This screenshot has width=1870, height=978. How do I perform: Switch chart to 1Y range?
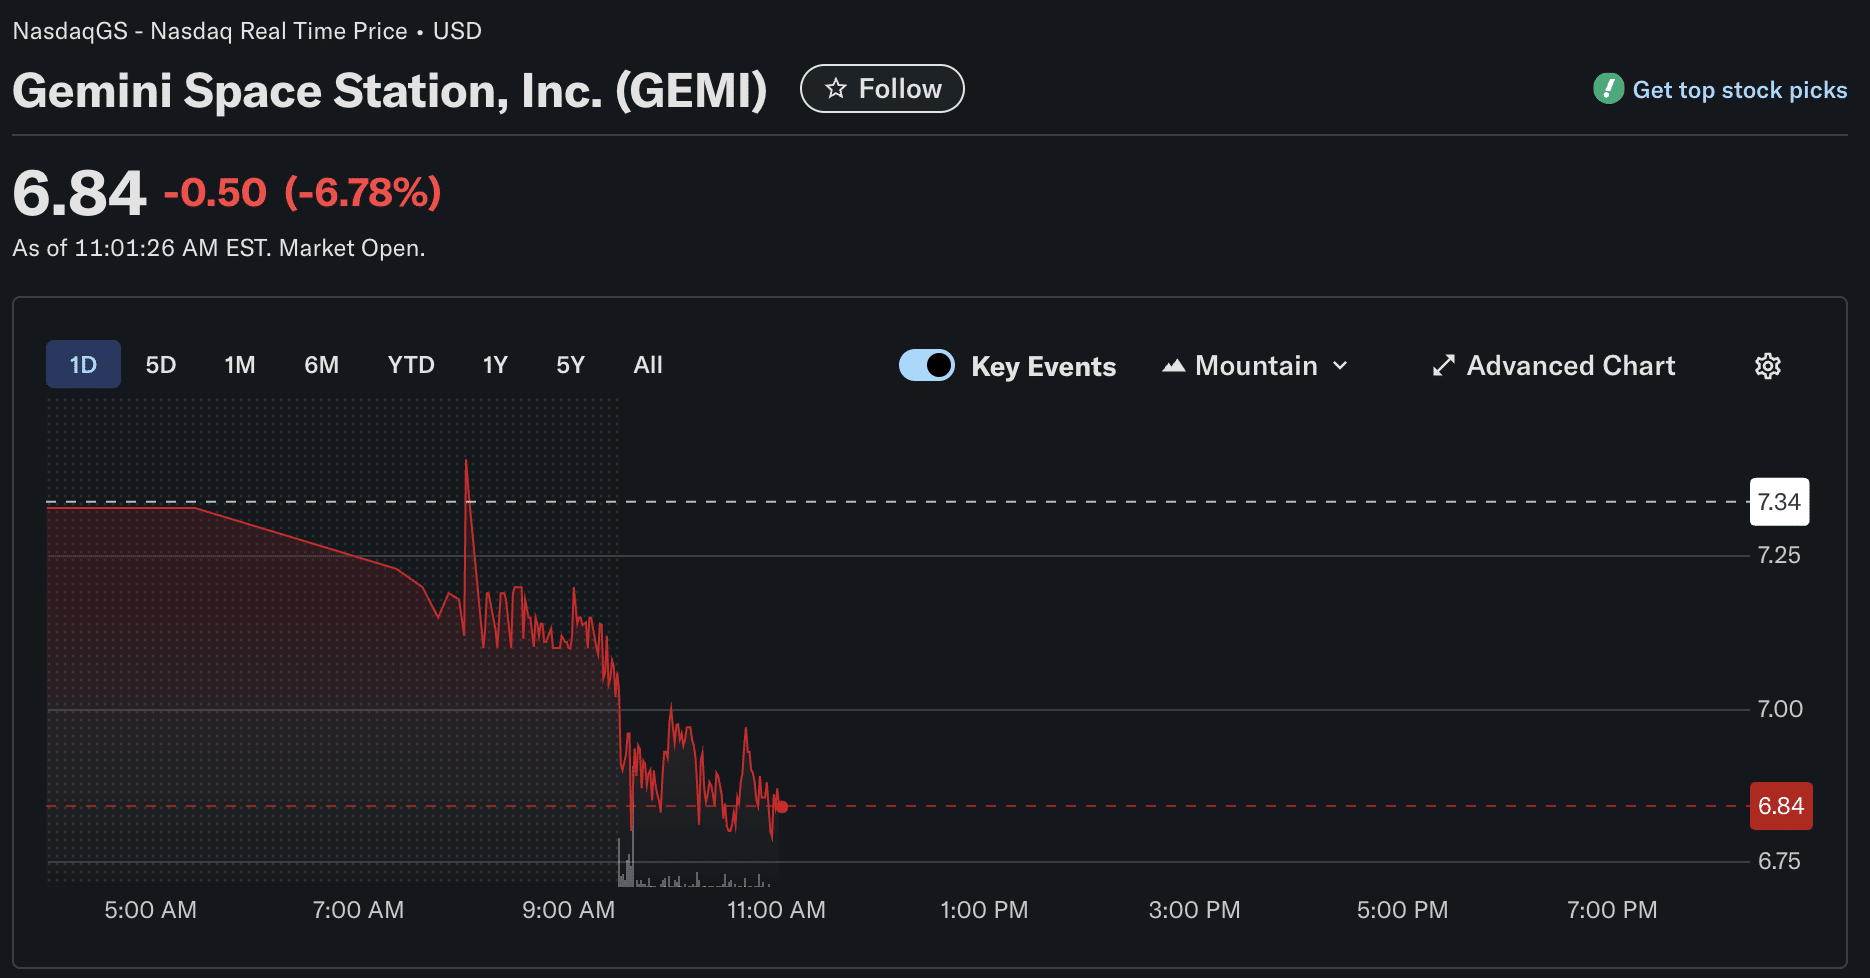tap(495, 365)
